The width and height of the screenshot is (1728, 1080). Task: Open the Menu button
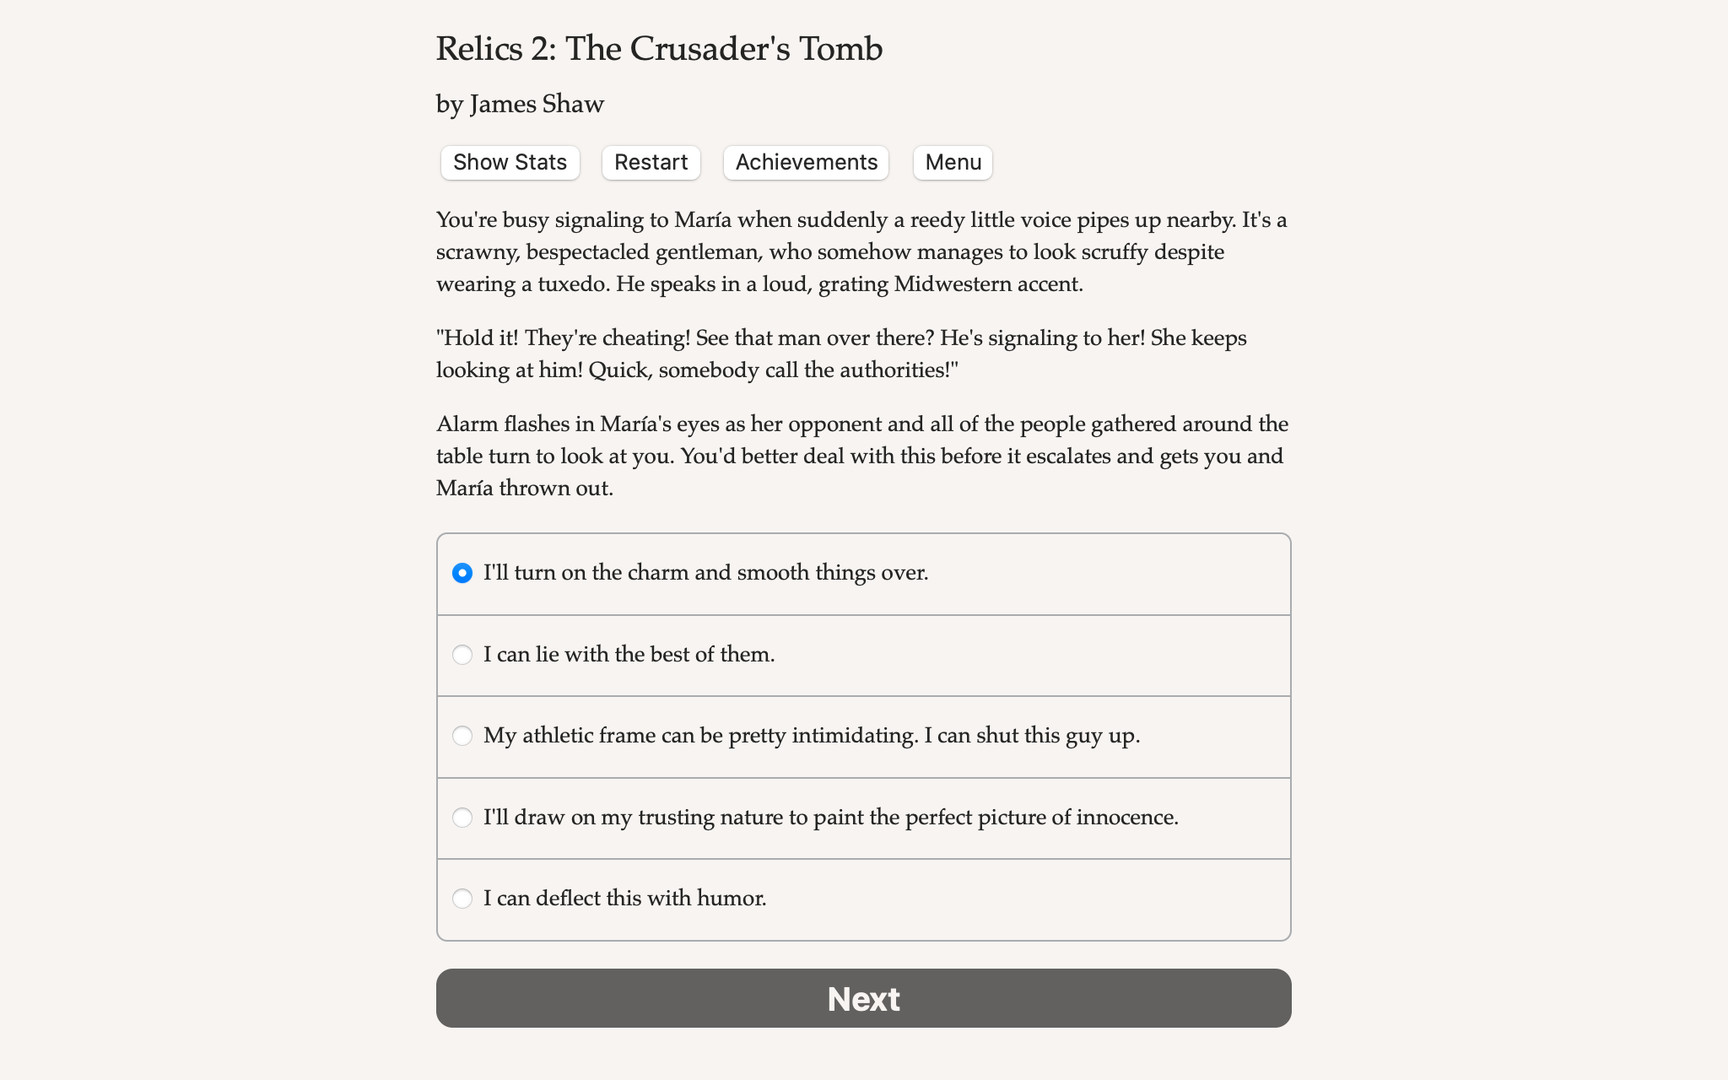click(x=953, y=162)
